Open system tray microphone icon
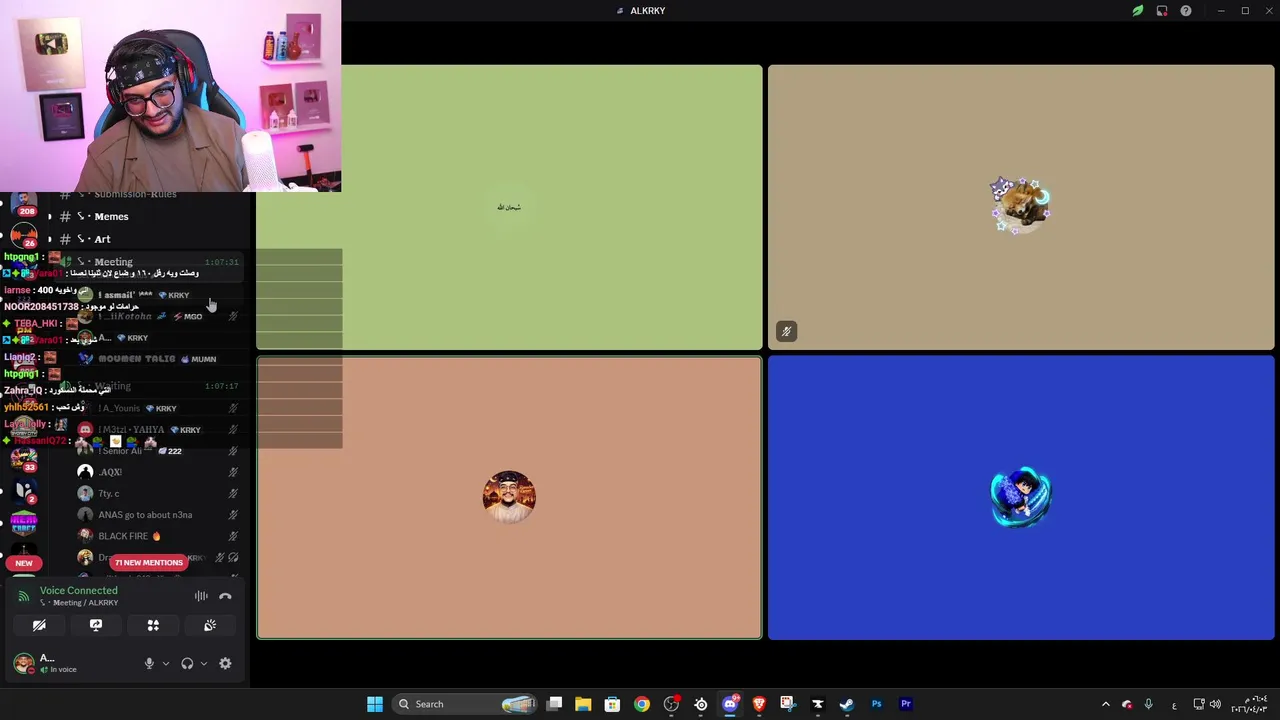1280x720 pixels. (1148, 704)
